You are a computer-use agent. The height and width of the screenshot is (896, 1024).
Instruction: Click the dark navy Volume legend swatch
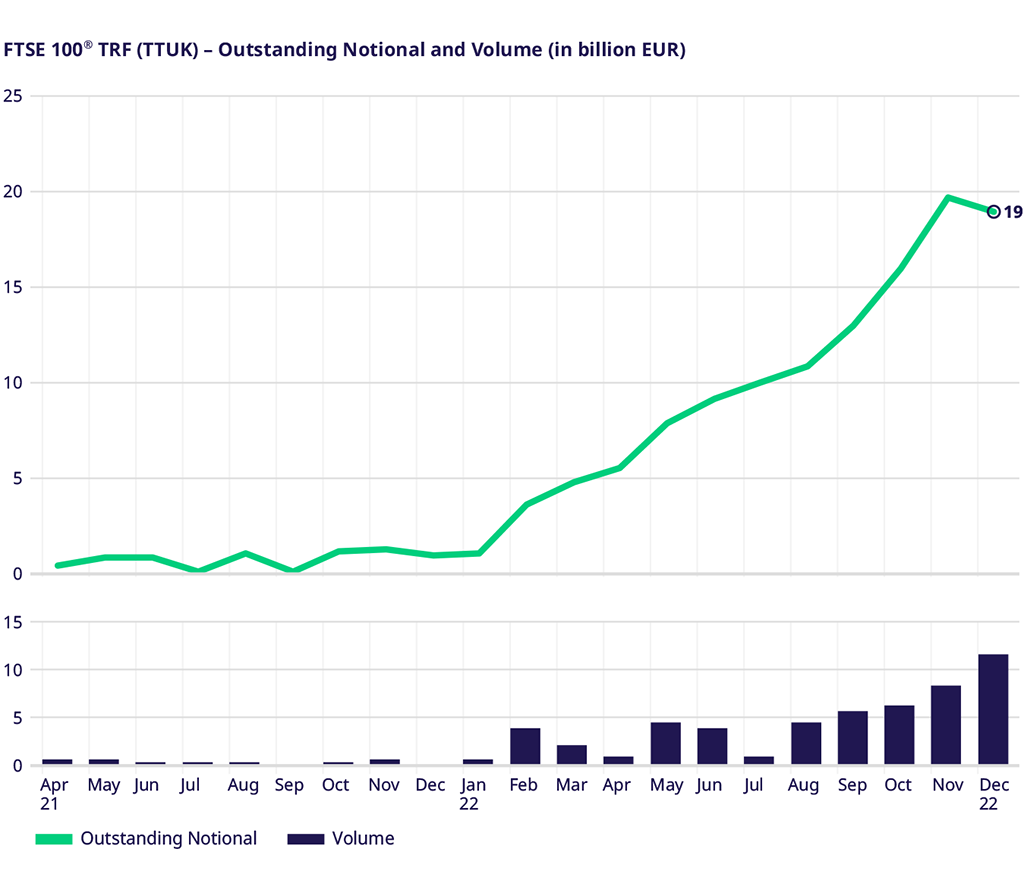pyautogui.click(x=305, y=839)
